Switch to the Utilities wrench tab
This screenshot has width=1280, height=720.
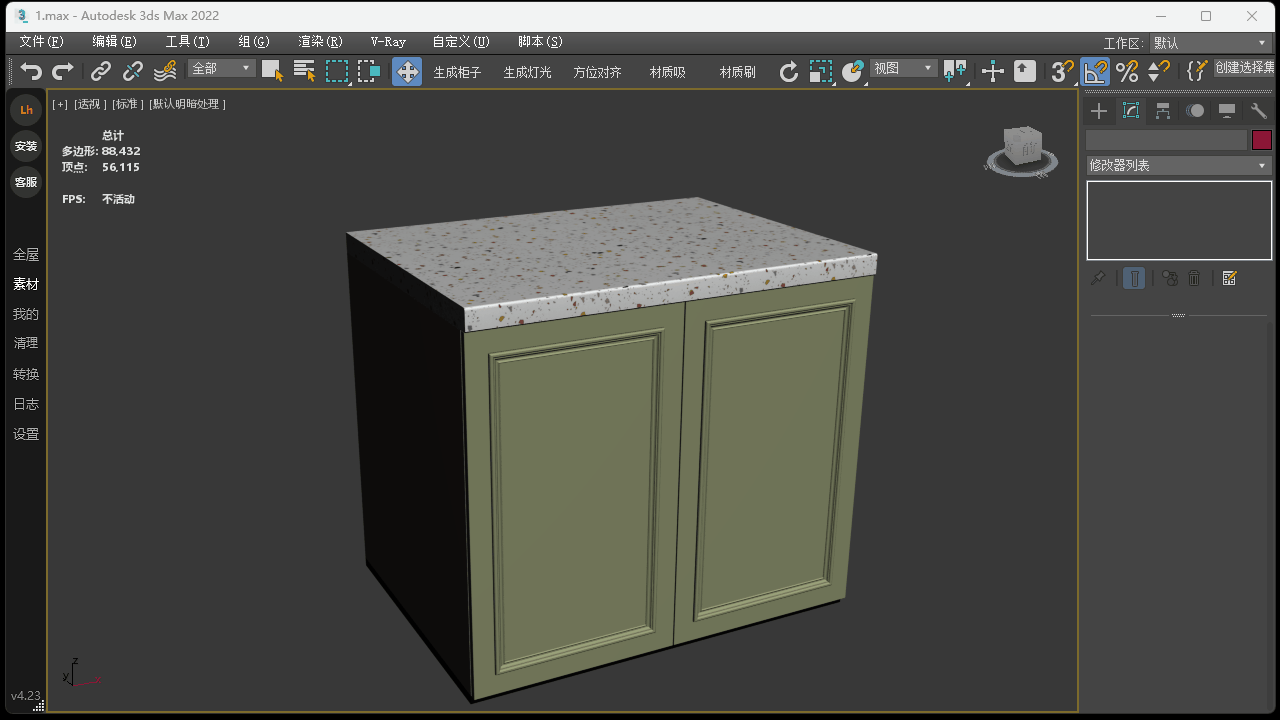click(x=1259, y=111)
